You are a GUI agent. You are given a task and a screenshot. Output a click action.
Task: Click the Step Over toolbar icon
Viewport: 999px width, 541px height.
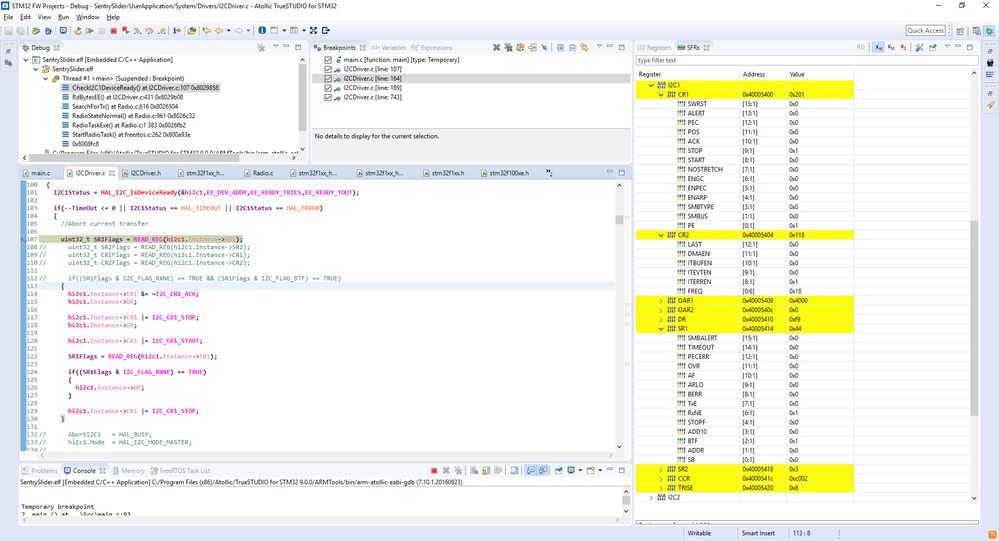pos(150,31)
